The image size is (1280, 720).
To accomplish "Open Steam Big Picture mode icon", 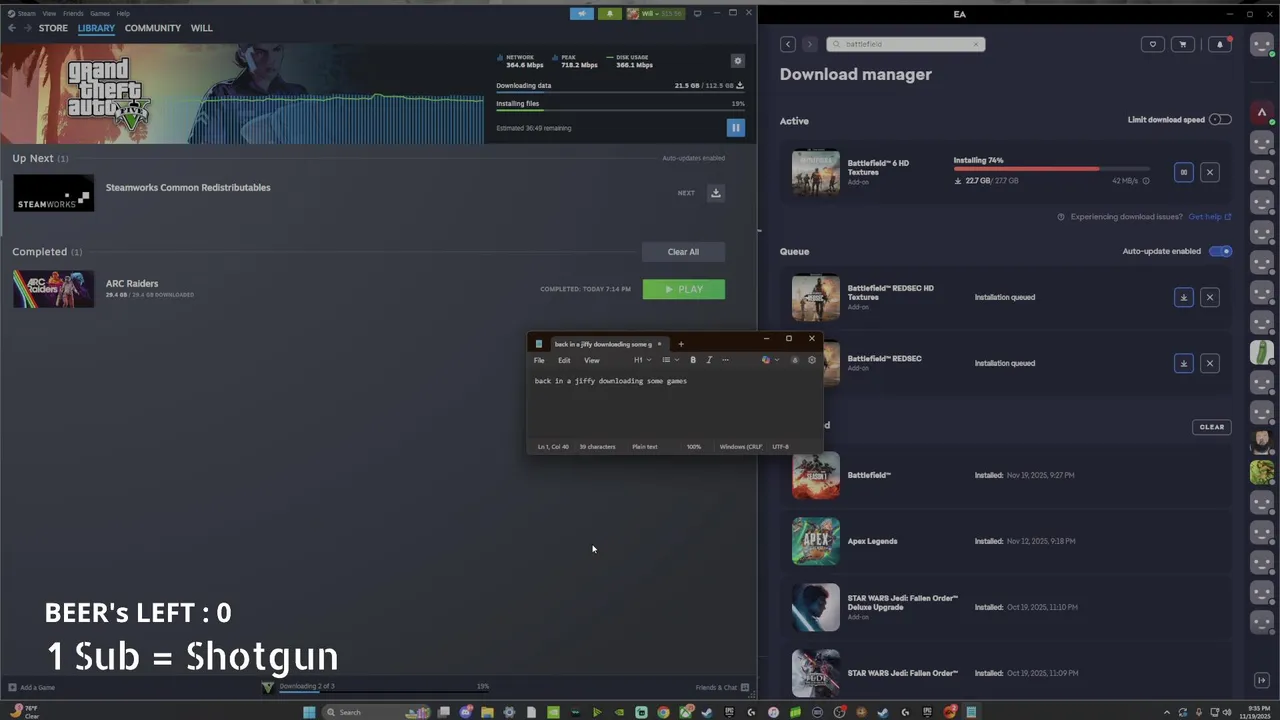I will click(697, 14).
